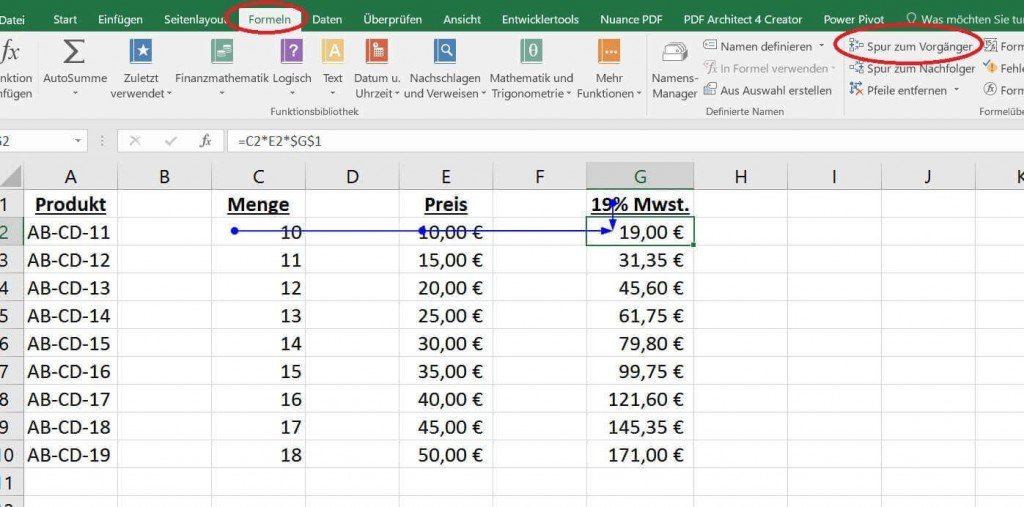Click the cancel X in formula bar
1024x507 pixels.
pyautogui.click(x=135, y=140)
